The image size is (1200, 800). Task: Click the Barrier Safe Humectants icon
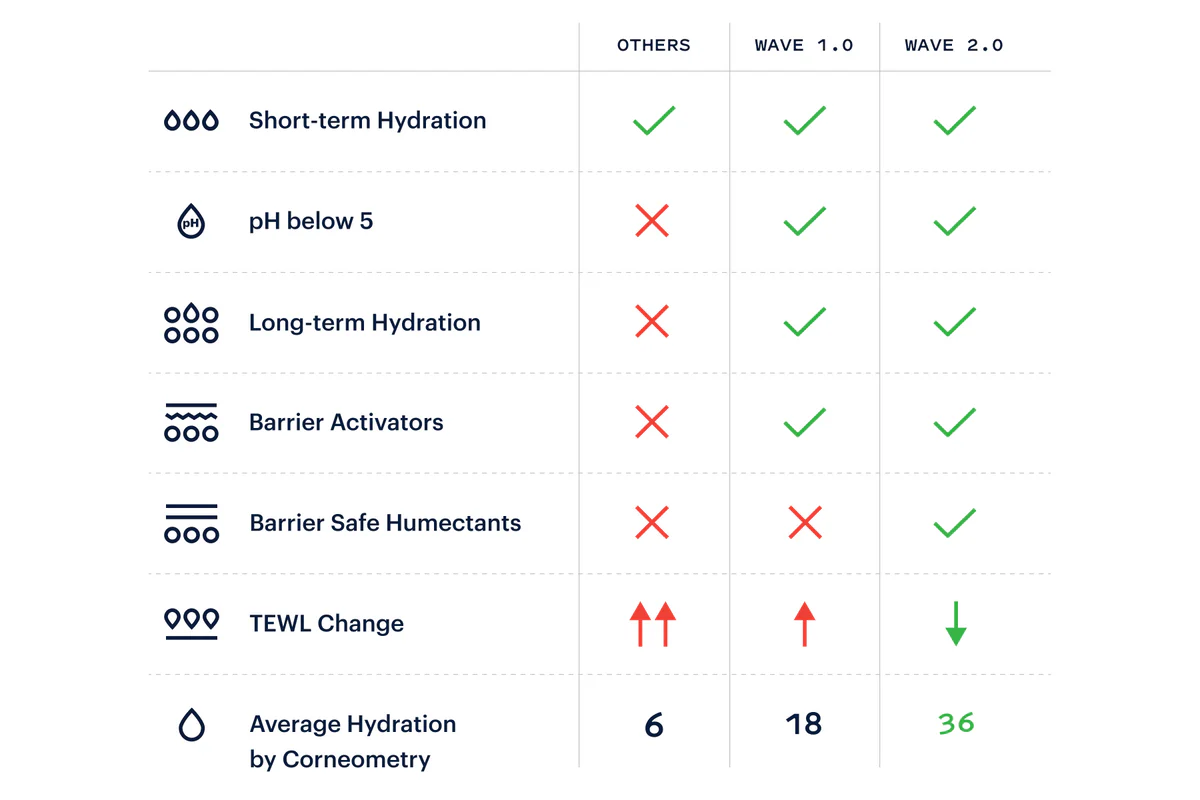click(191, 523)
